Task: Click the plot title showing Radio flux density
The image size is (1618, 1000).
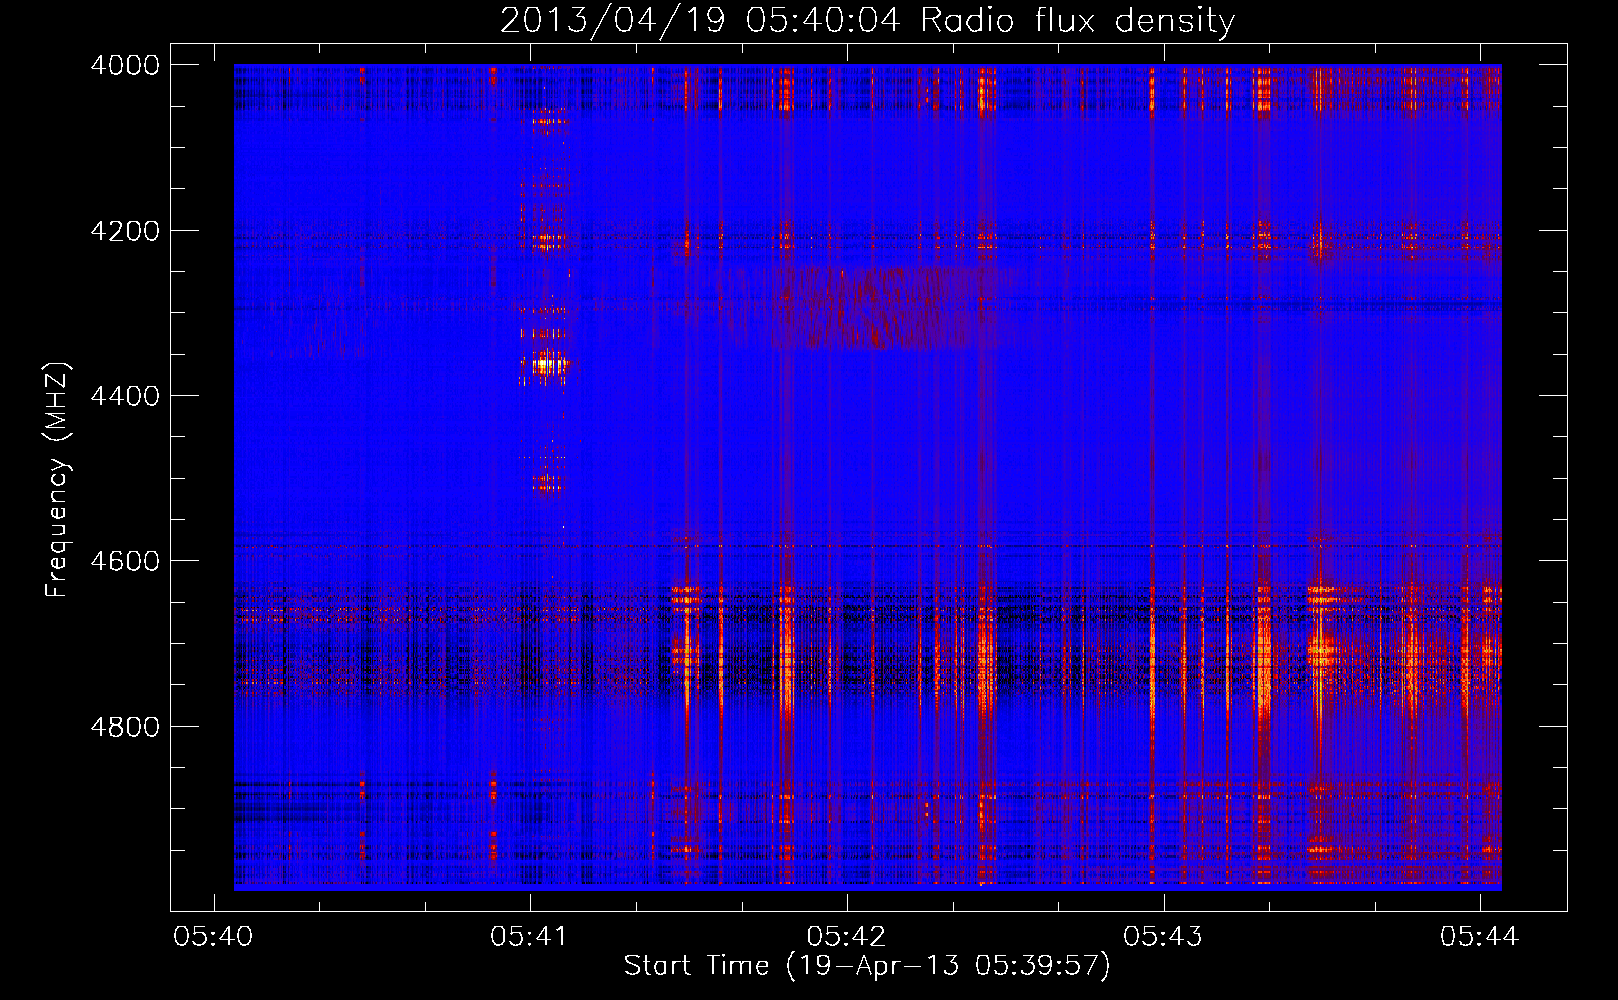Action: coord(867,20)
